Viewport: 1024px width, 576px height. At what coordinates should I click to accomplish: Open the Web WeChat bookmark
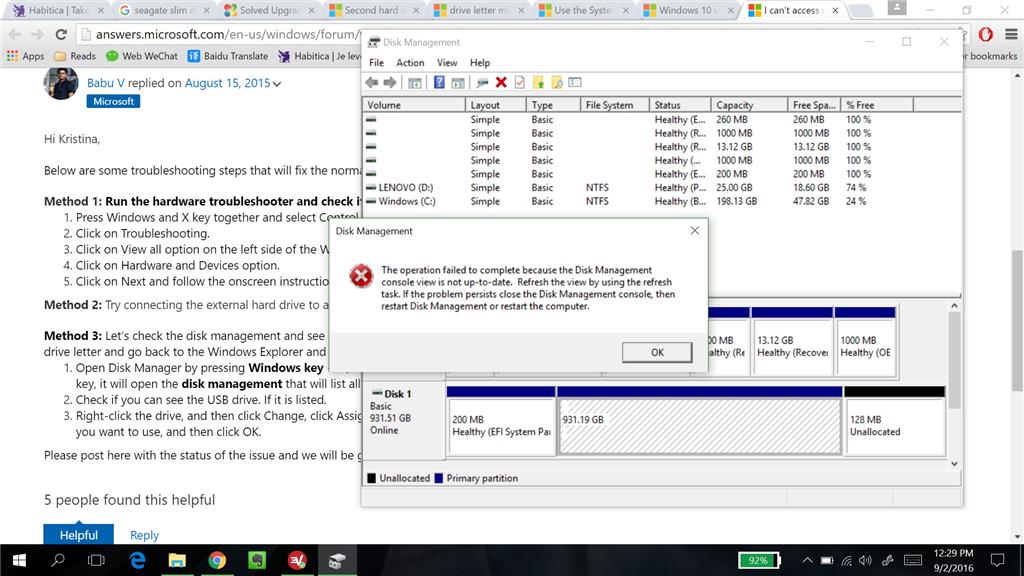142,56
